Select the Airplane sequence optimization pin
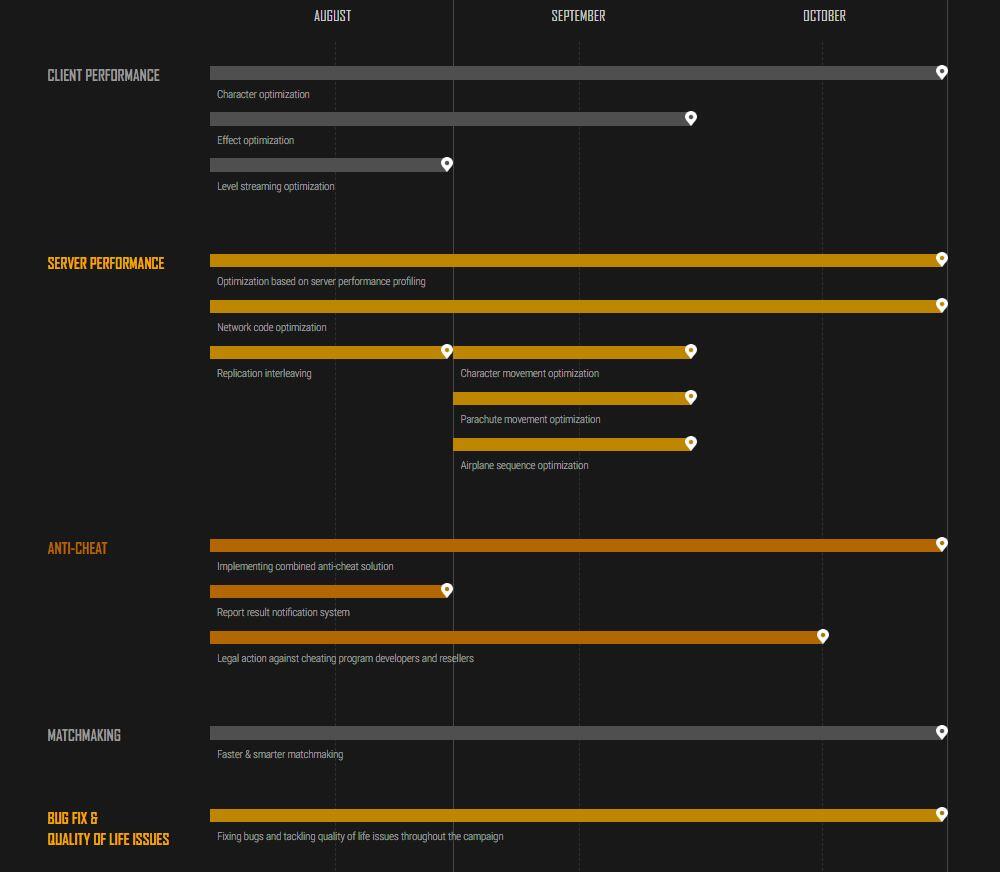This screenshot has width=1000, height=872. coord(690,443)
